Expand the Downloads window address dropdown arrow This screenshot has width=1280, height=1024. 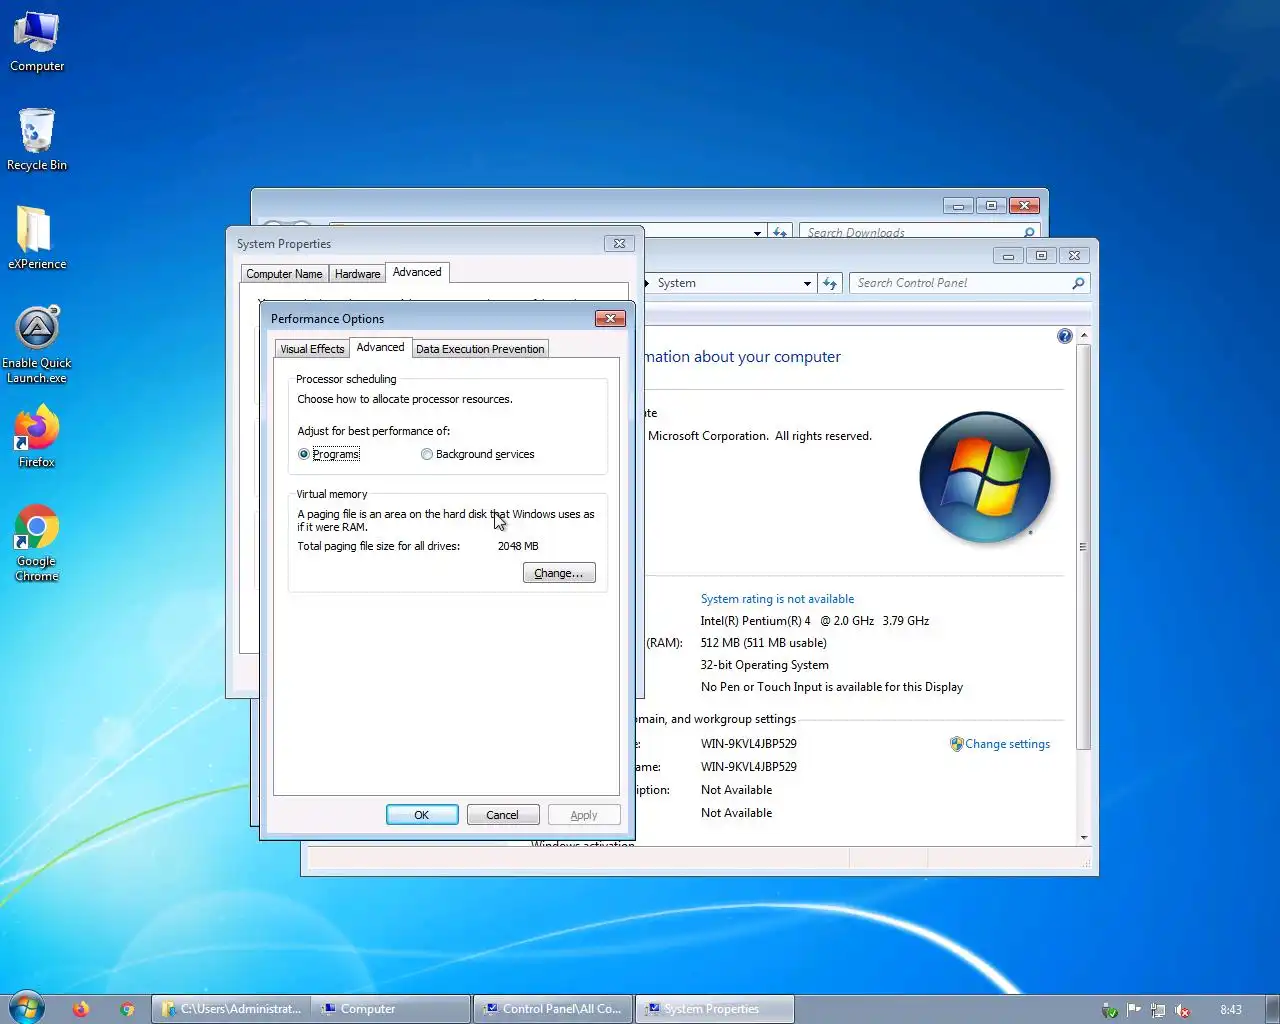pos(757,233)
